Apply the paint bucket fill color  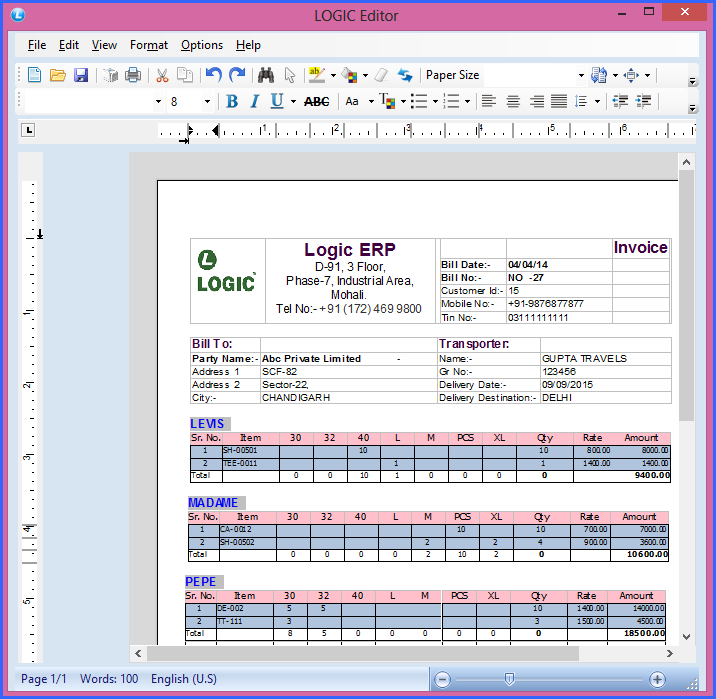(x=349, y=75)
